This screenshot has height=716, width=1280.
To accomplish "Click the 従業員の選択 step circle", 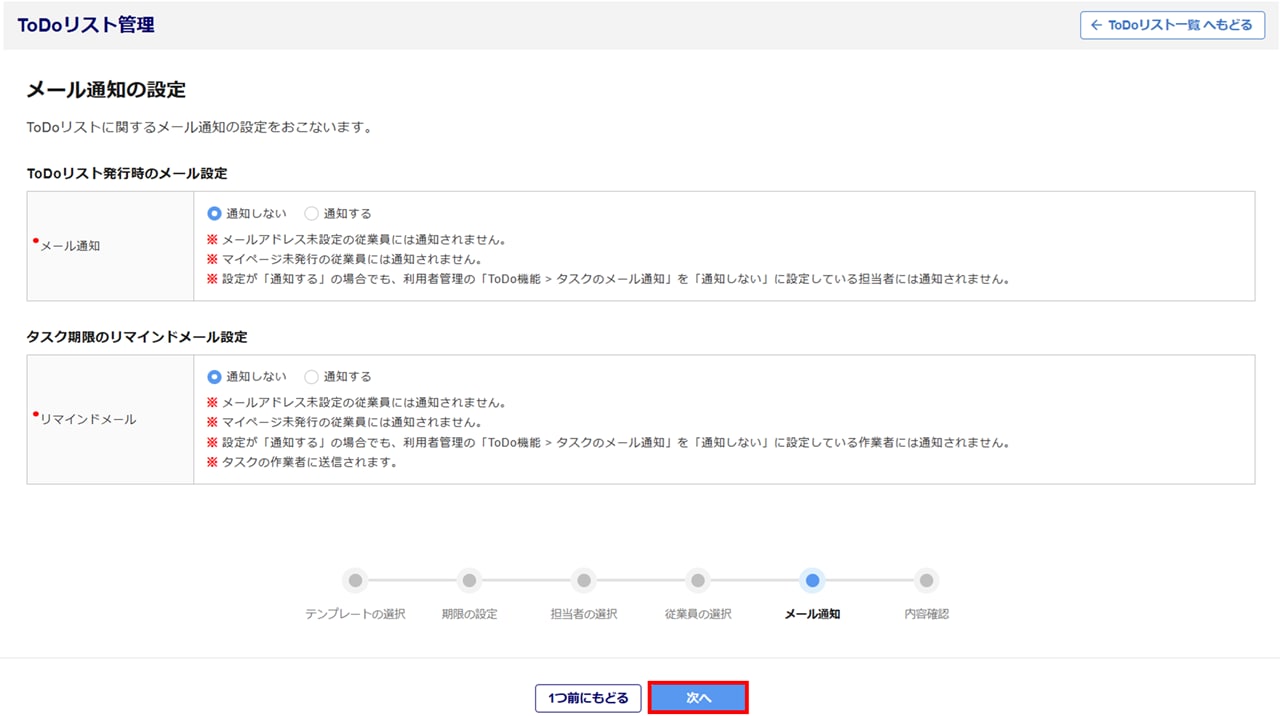I will (x=698, y=580).
